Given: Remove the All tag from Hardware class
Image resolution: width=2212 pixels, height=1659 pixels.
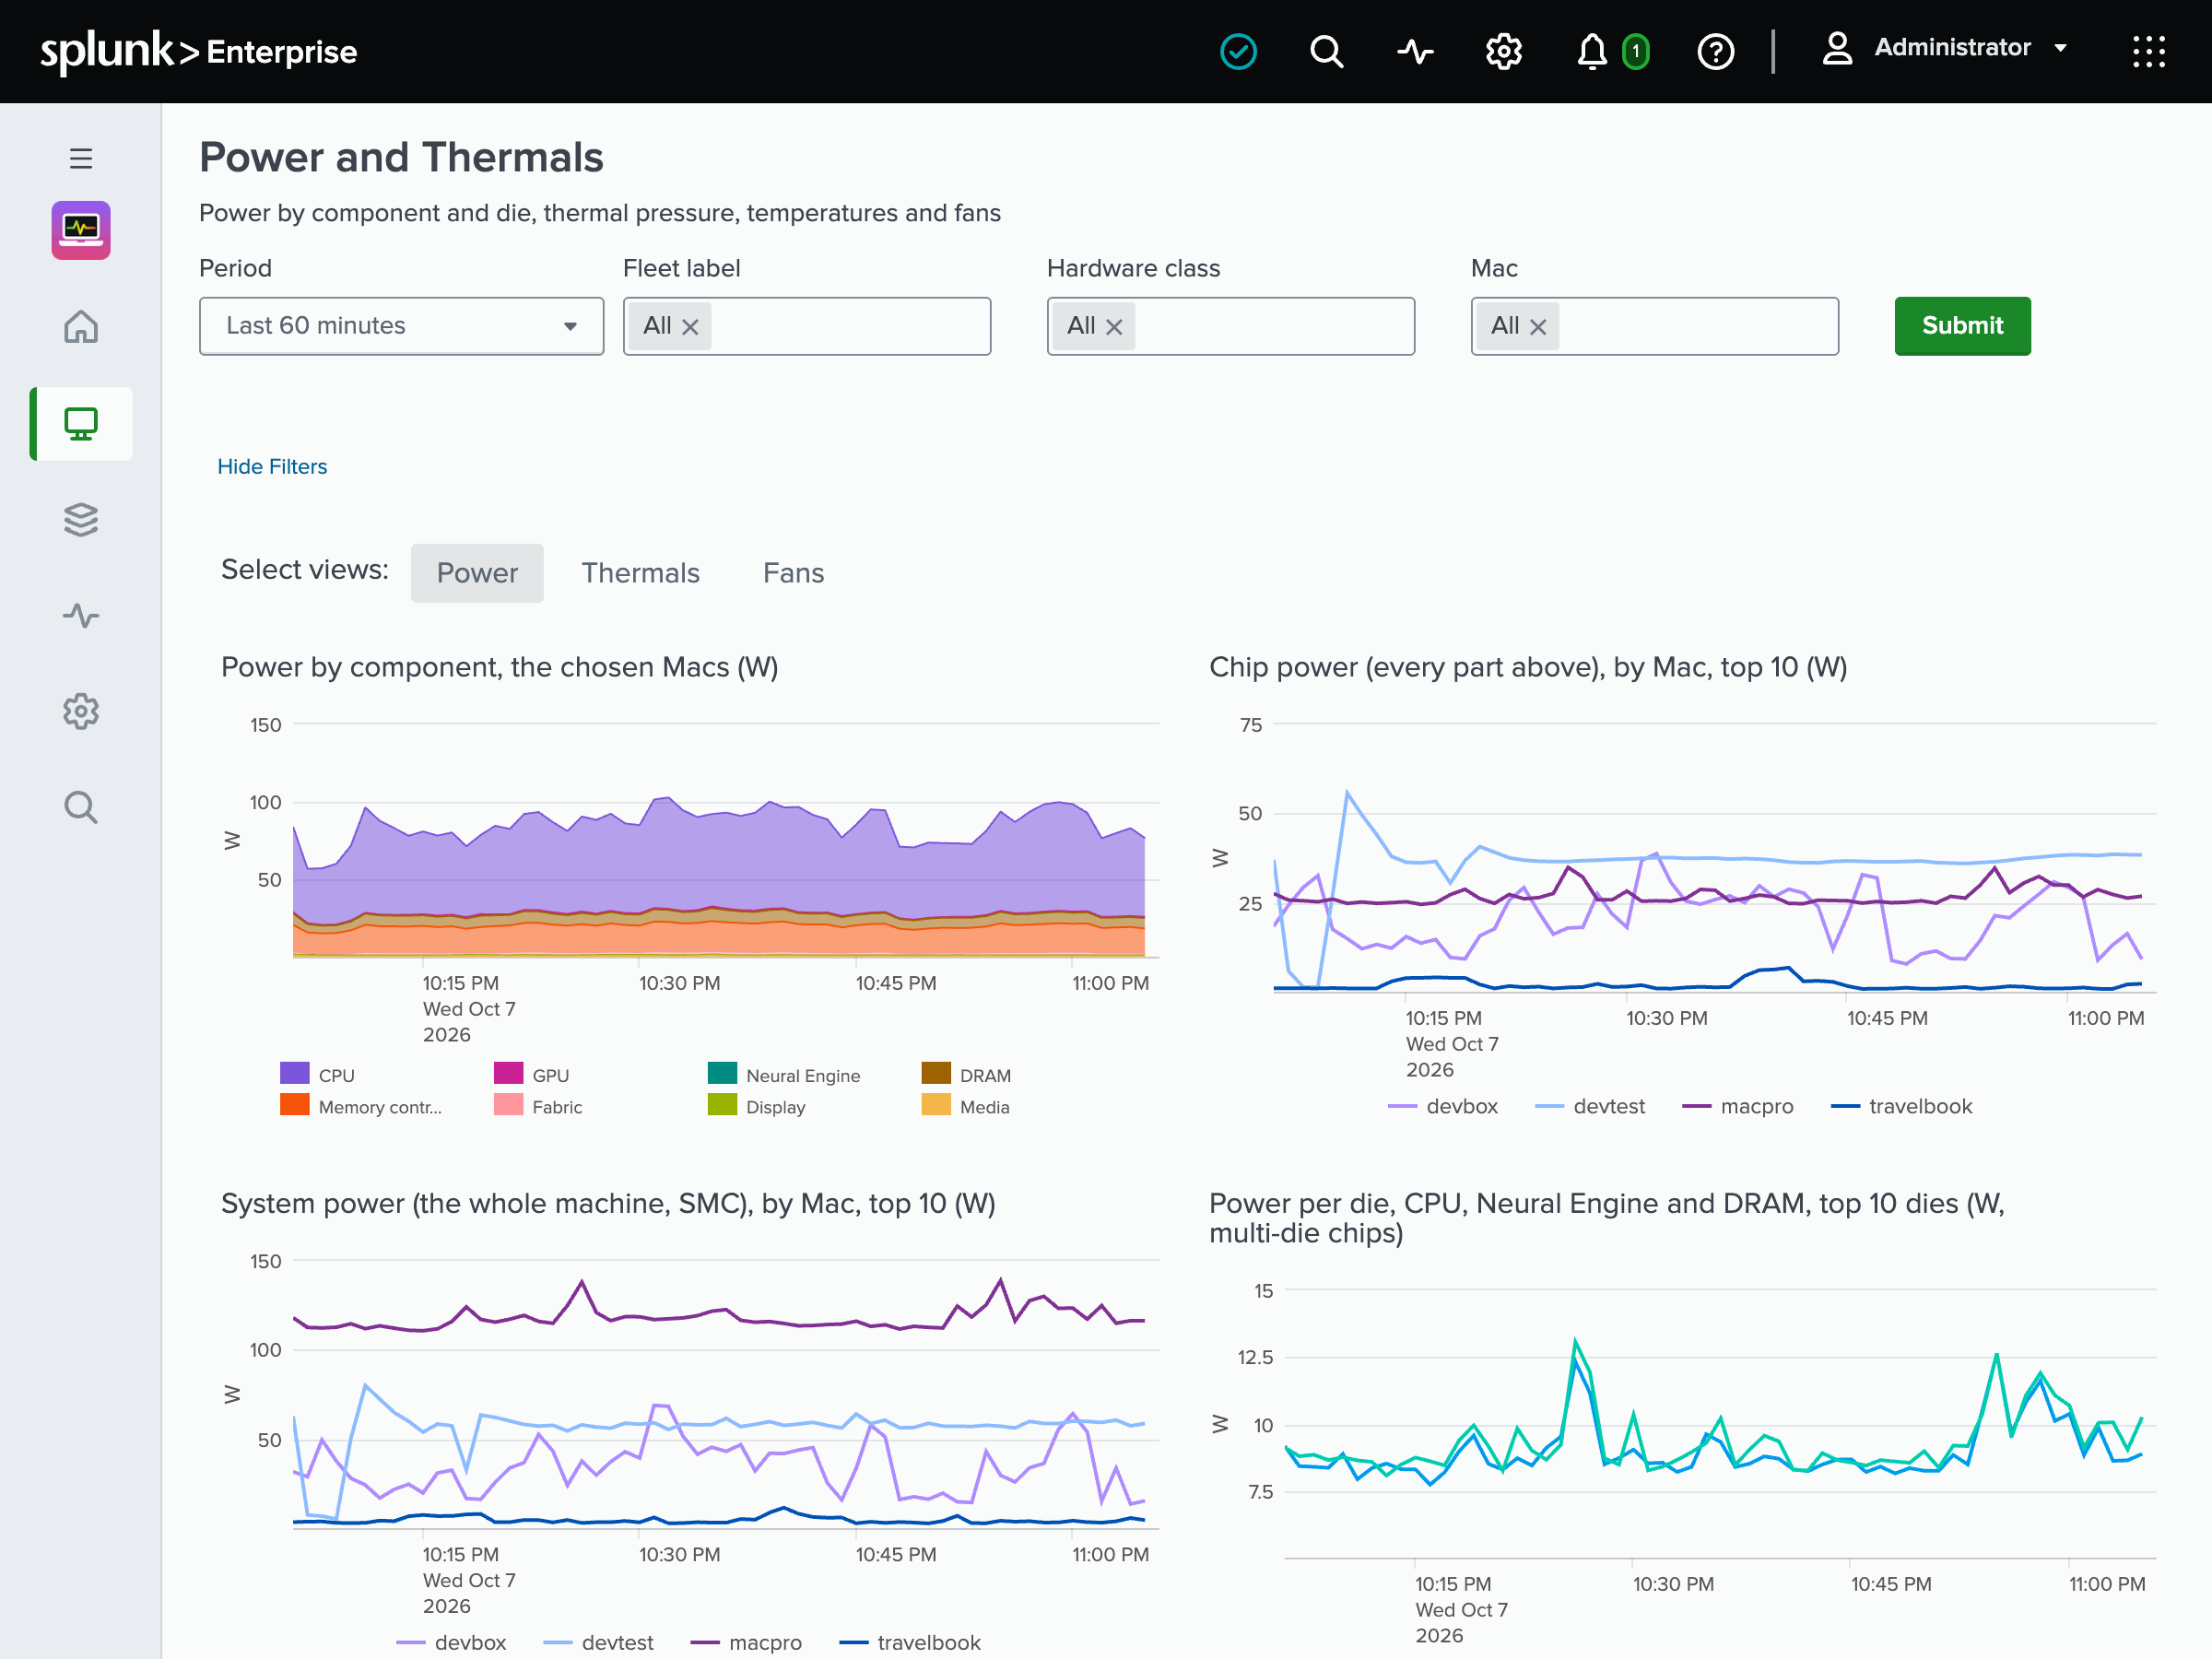Looking at the screenshot, I should [1114, 327].
